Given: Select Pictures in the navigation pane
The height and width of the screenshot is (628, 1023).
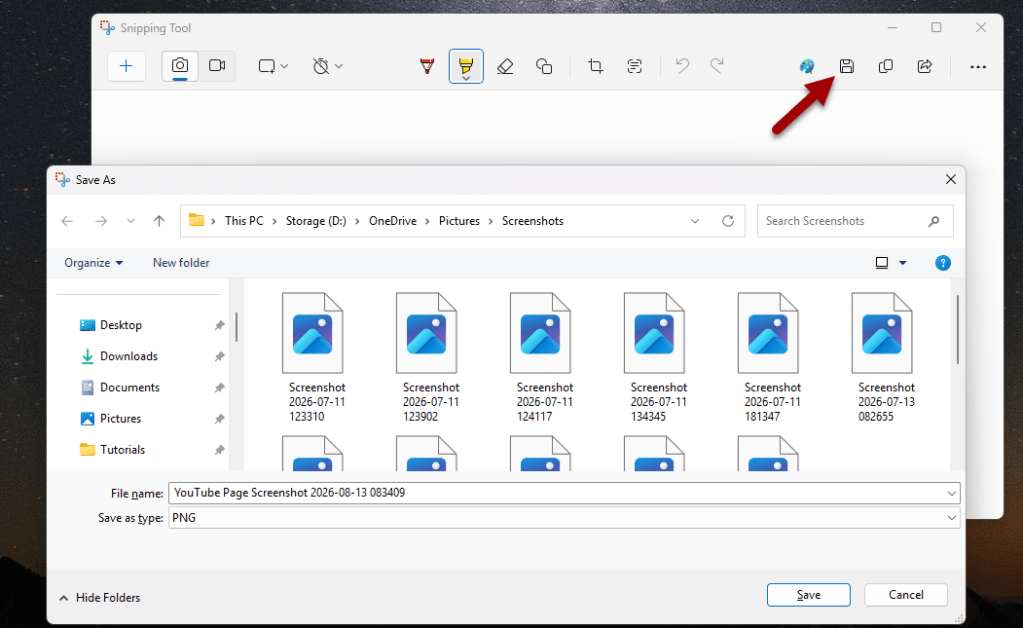Looking at the screenshot, I should coord(121,419).
